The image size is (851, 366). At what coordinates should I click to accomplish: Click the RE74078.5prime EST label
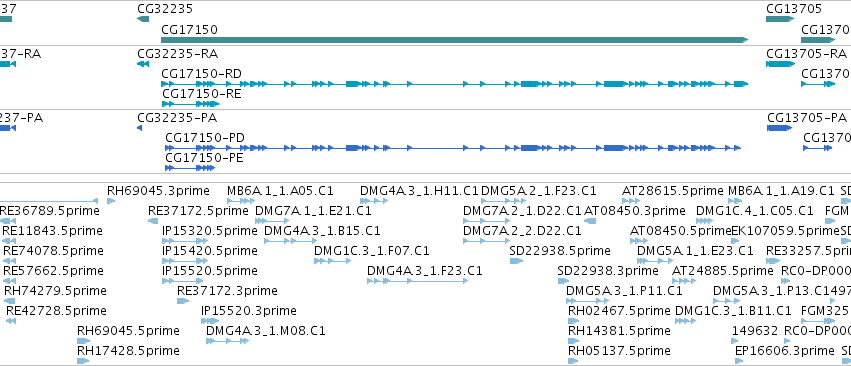(53, 251)
